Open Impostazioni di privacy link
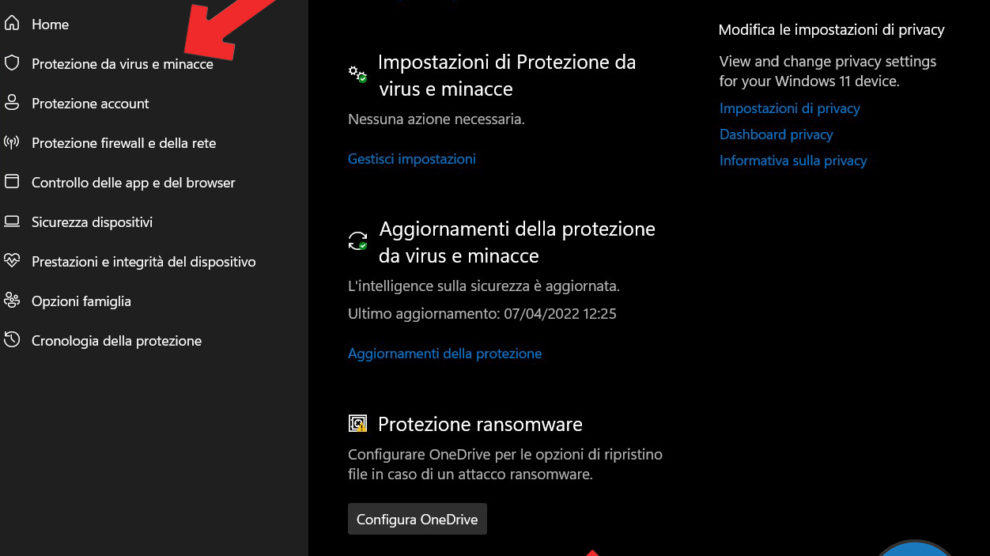990x556 pixels. 789,108
